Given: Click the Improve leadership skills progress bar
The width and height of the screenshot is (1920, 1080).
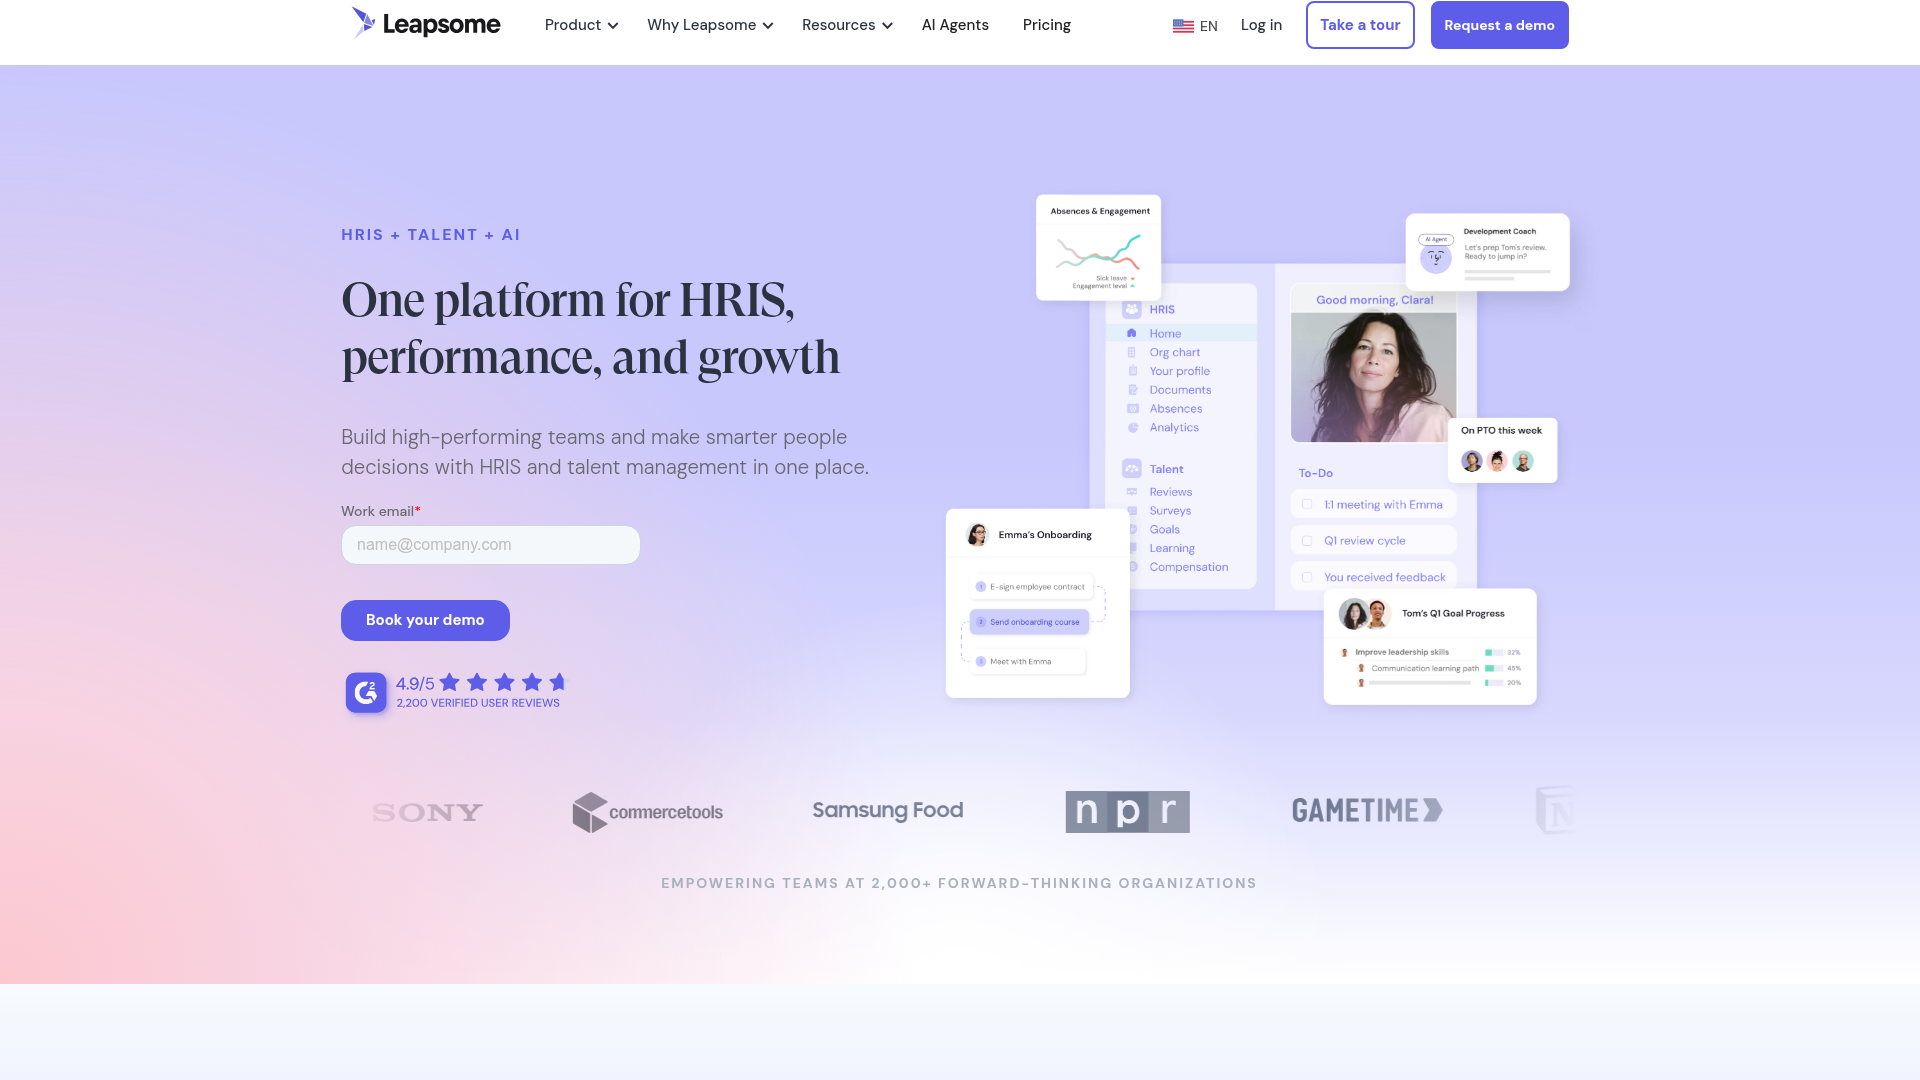Looking at the screenshot, I should (x=1493, y=652).
